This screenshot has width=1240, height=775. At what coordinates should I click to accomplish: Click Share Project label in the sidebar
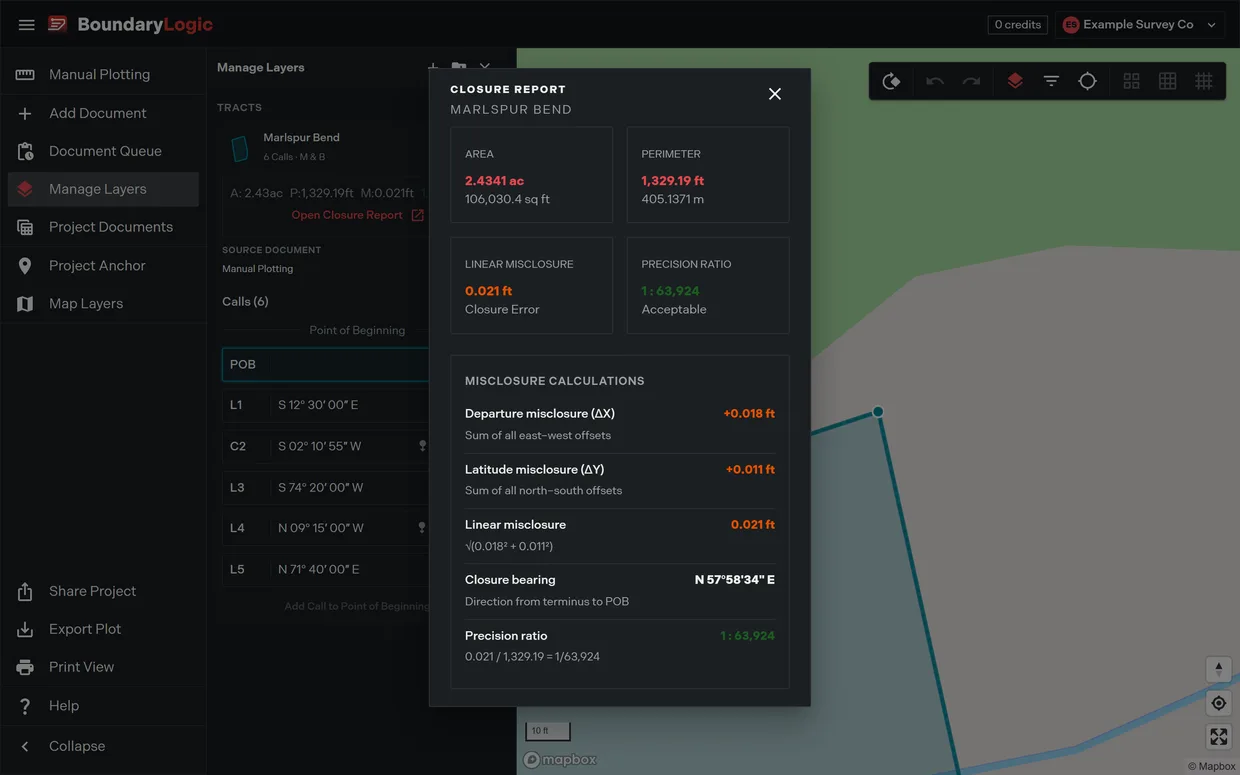click(x=92, y=591)
